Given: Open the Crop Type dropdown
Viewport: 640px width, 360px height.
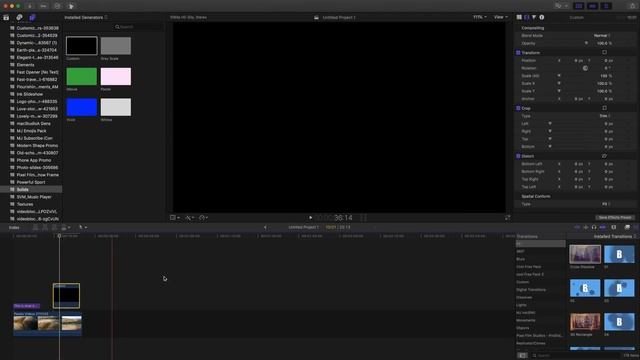Looking at the screenshot, I should (x=605, y=116).
